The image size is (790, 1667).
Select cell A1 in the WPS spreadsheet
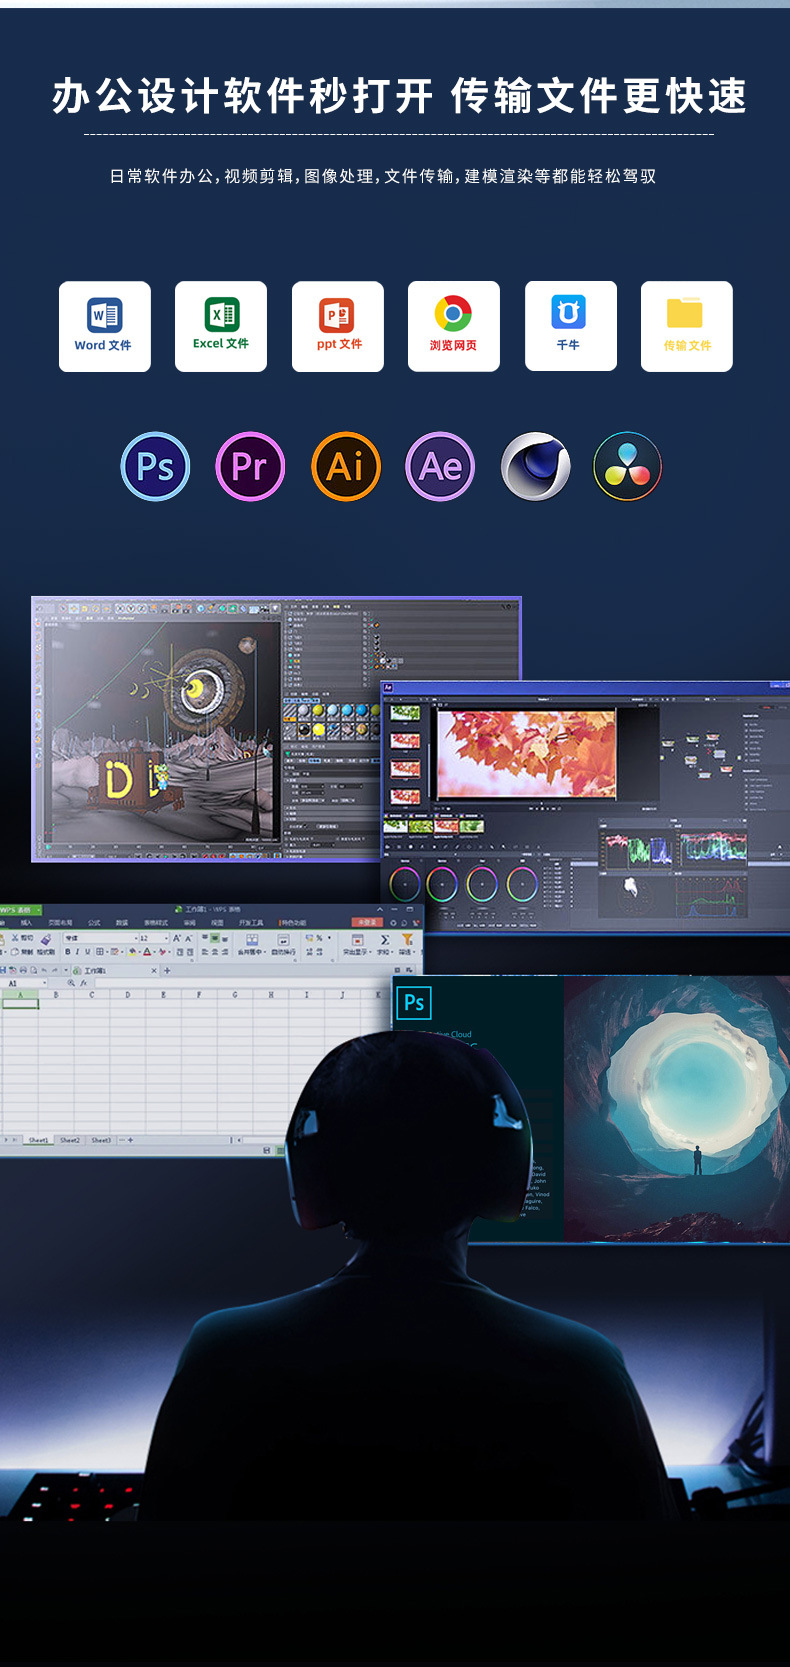pyautogui.click(x=20, y=1003)
